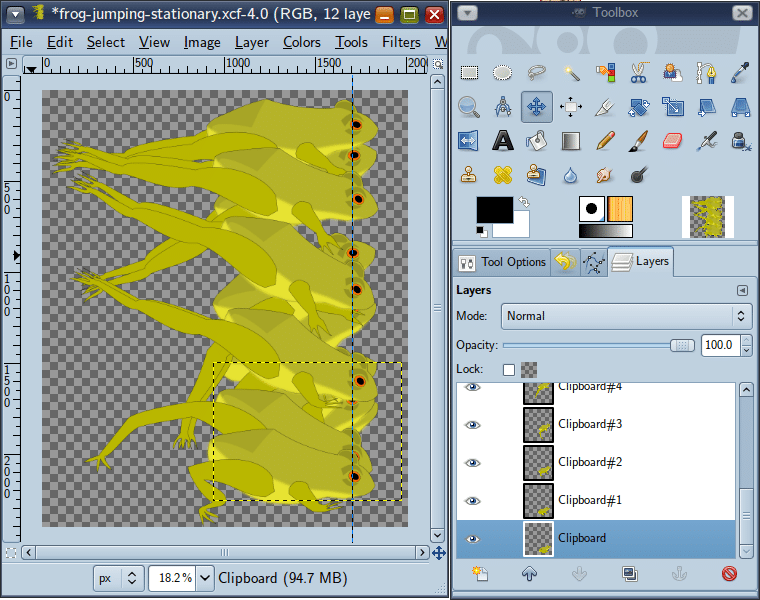Select the Blend gradient tool
The image size is (760, 600).
(x=571, y=141)
